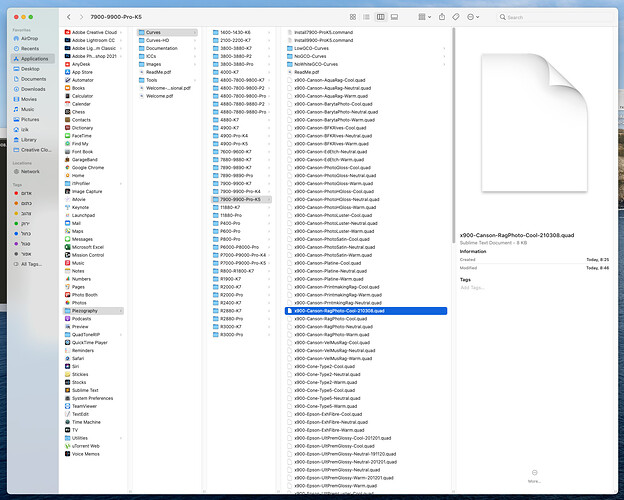
Task: Select the purple tag in sidebar
Action: point(25,243)
